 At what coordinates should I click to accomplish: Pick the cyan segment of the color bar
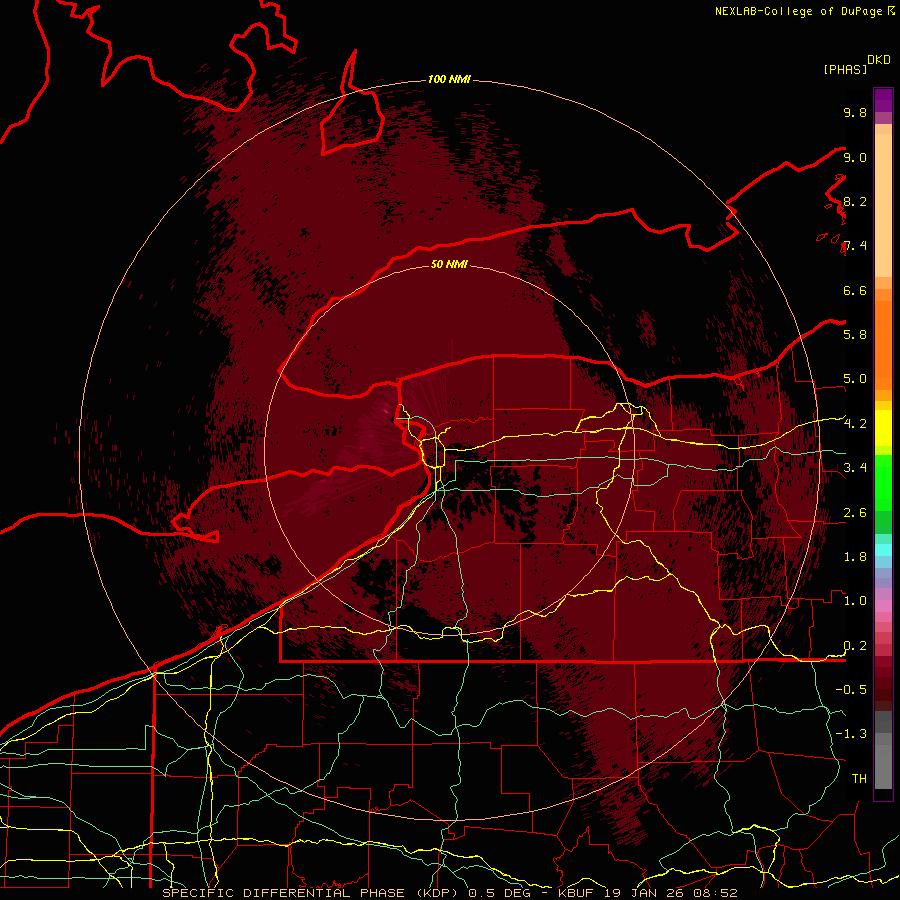pyautogui.click(x=883, y=550)
